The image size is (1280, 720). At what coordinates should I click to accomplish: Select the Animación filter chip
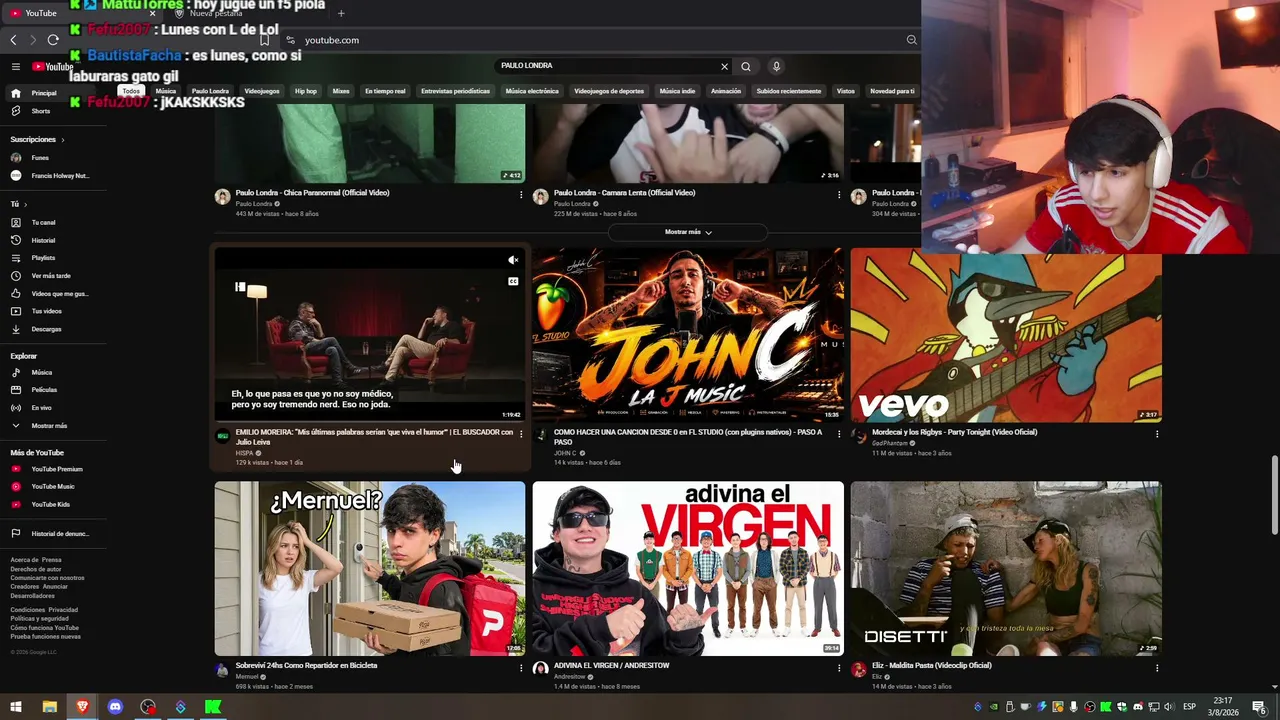[x=726, y=91]
